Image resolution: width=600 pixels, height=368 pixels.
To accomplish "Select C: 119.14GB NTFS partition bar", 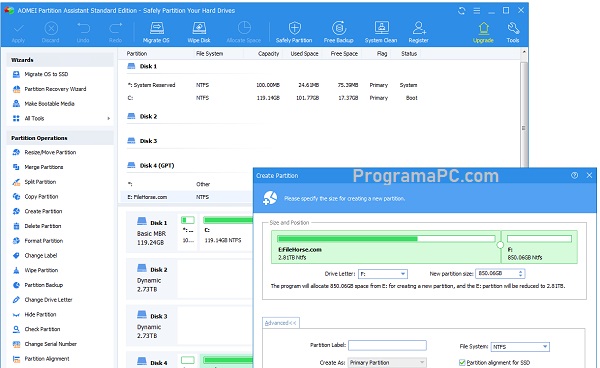I will pyautogui.click(x=227, y=231).
